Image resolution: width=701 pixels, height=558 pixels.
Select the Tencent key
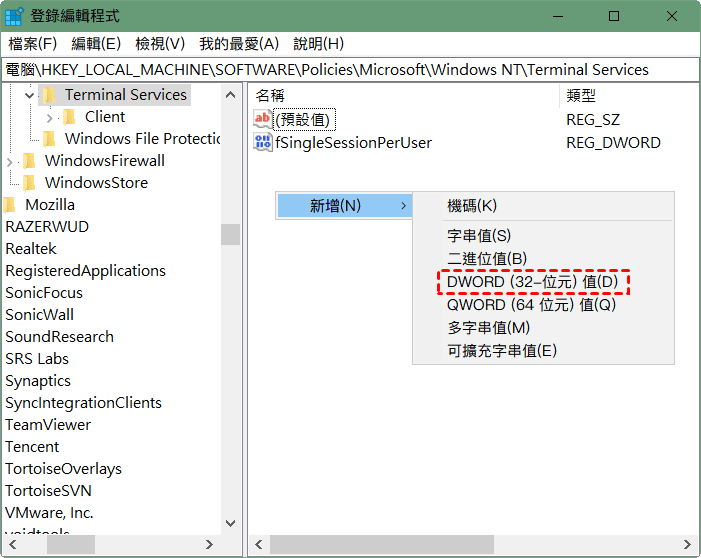tap(32, 447)
